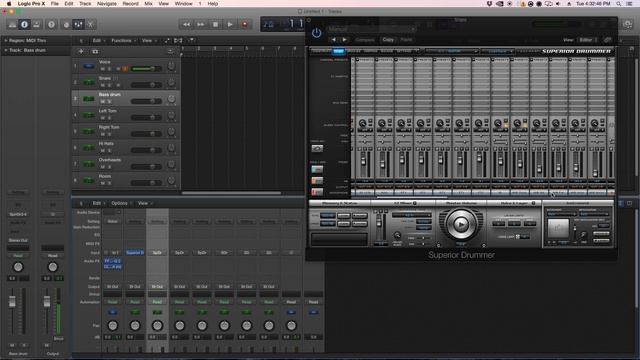The image size is (640, 360).
Task: Click the plugin window link icon
Action: [608, 40]
